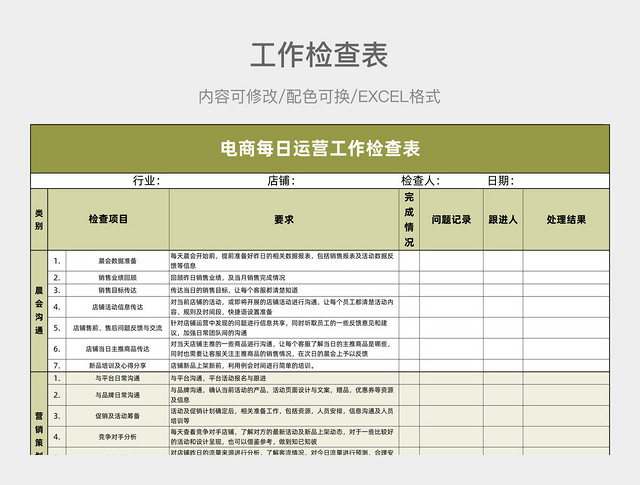This screenshot has width=640, height=485.
Task: Click the empty 处理结果 cell for 促销及活动筹备
Action: point(566,416)
